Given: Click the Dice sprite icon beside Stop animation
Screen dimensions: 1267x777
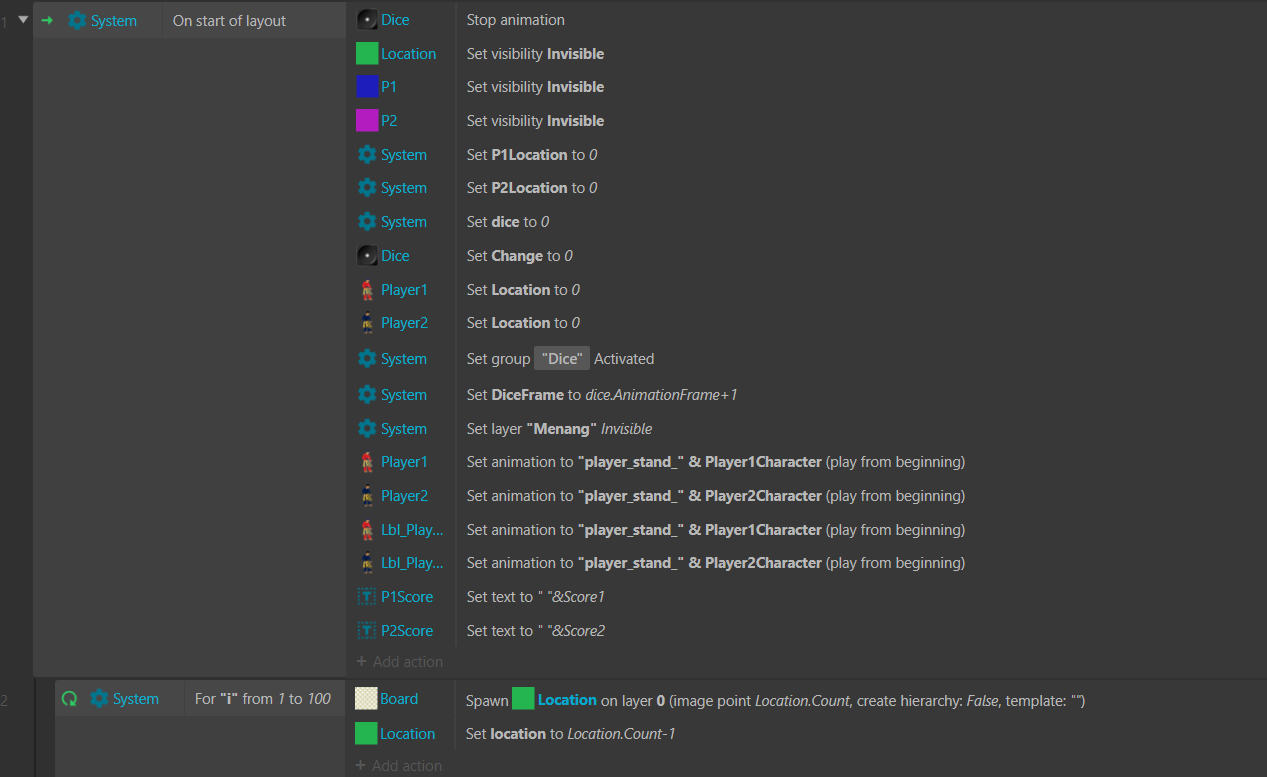Looking at the screenshot, I should pos(367,20).
